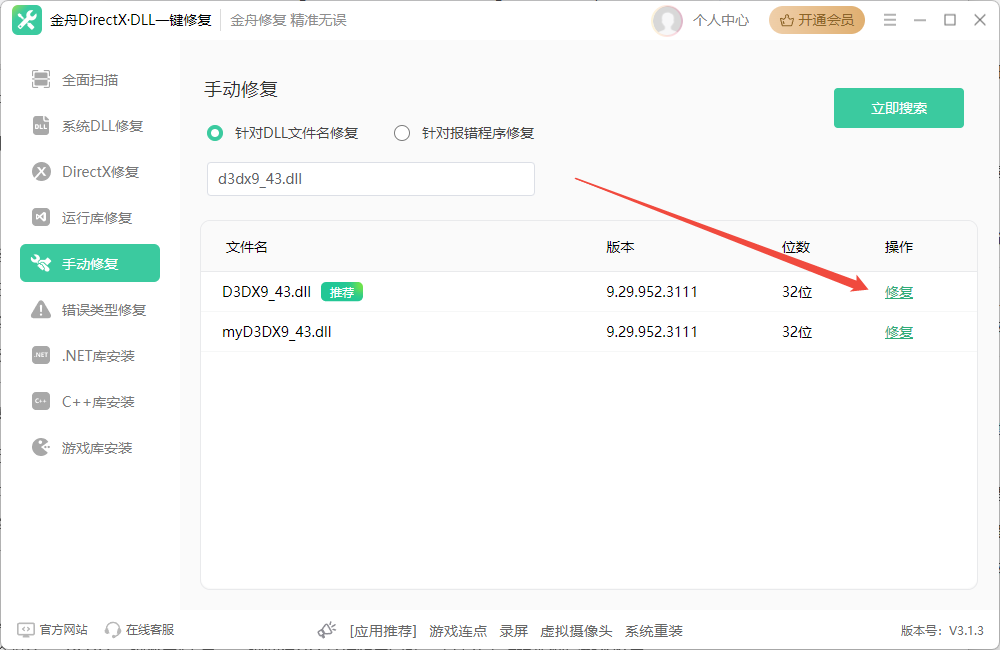Screen dimensions: 1000x650
Task: Click version number V3.1.3 text
Action: point(966,631)
